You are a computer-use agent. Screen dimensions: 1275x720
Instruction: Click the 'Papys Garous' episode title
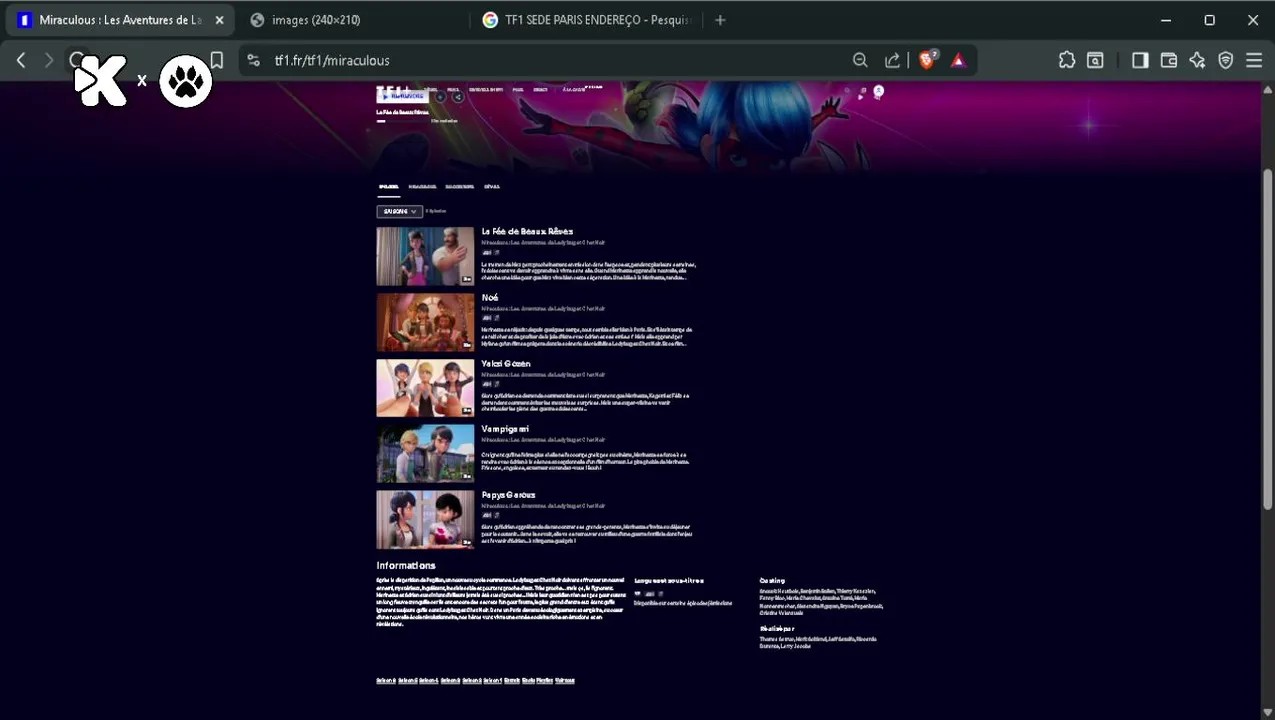pyautogui.click(x=508, y=495)
